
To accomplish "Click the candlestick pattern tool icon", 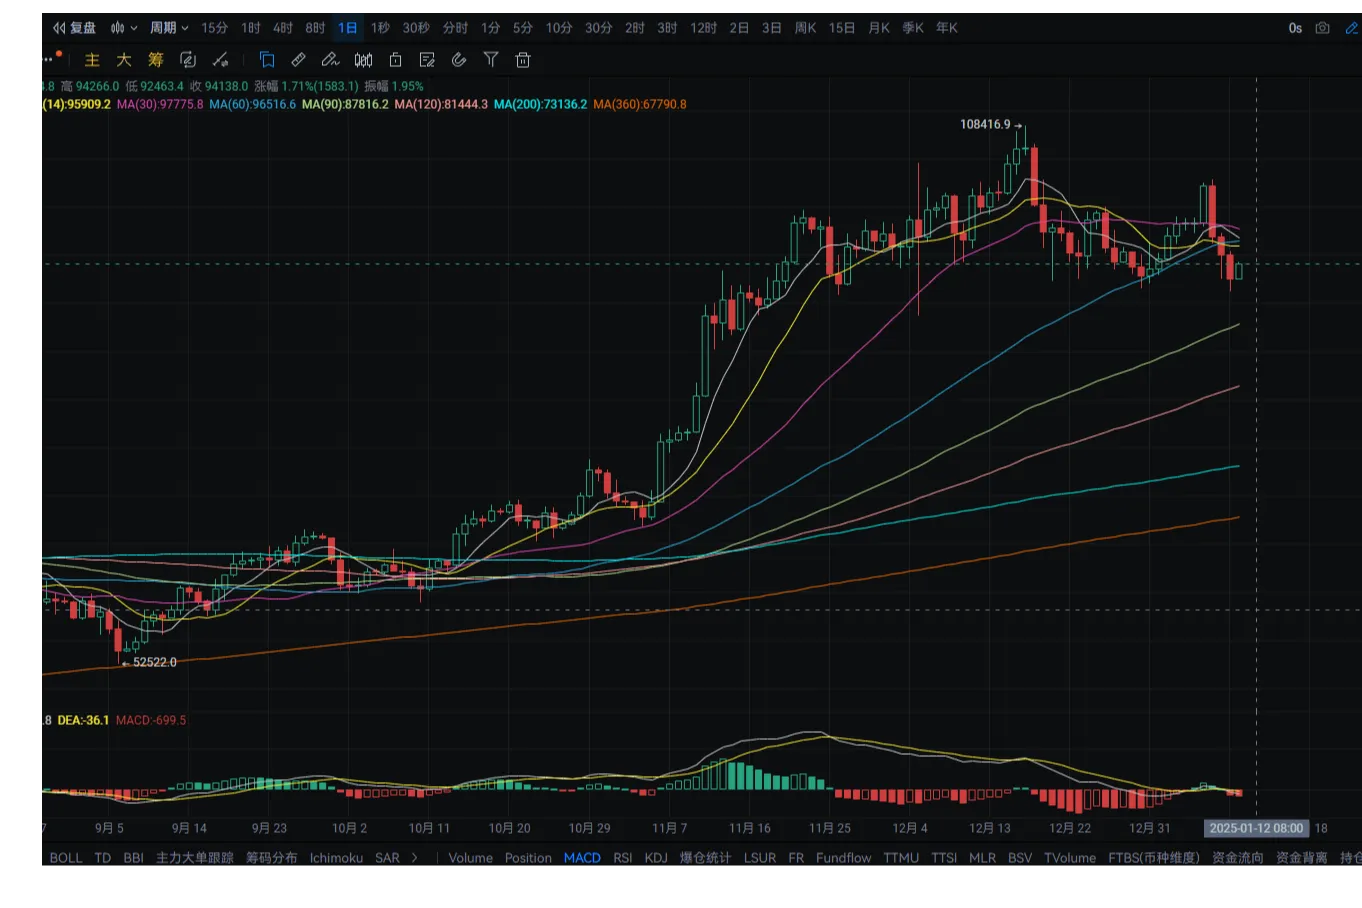I will click(x=364, y=60).
